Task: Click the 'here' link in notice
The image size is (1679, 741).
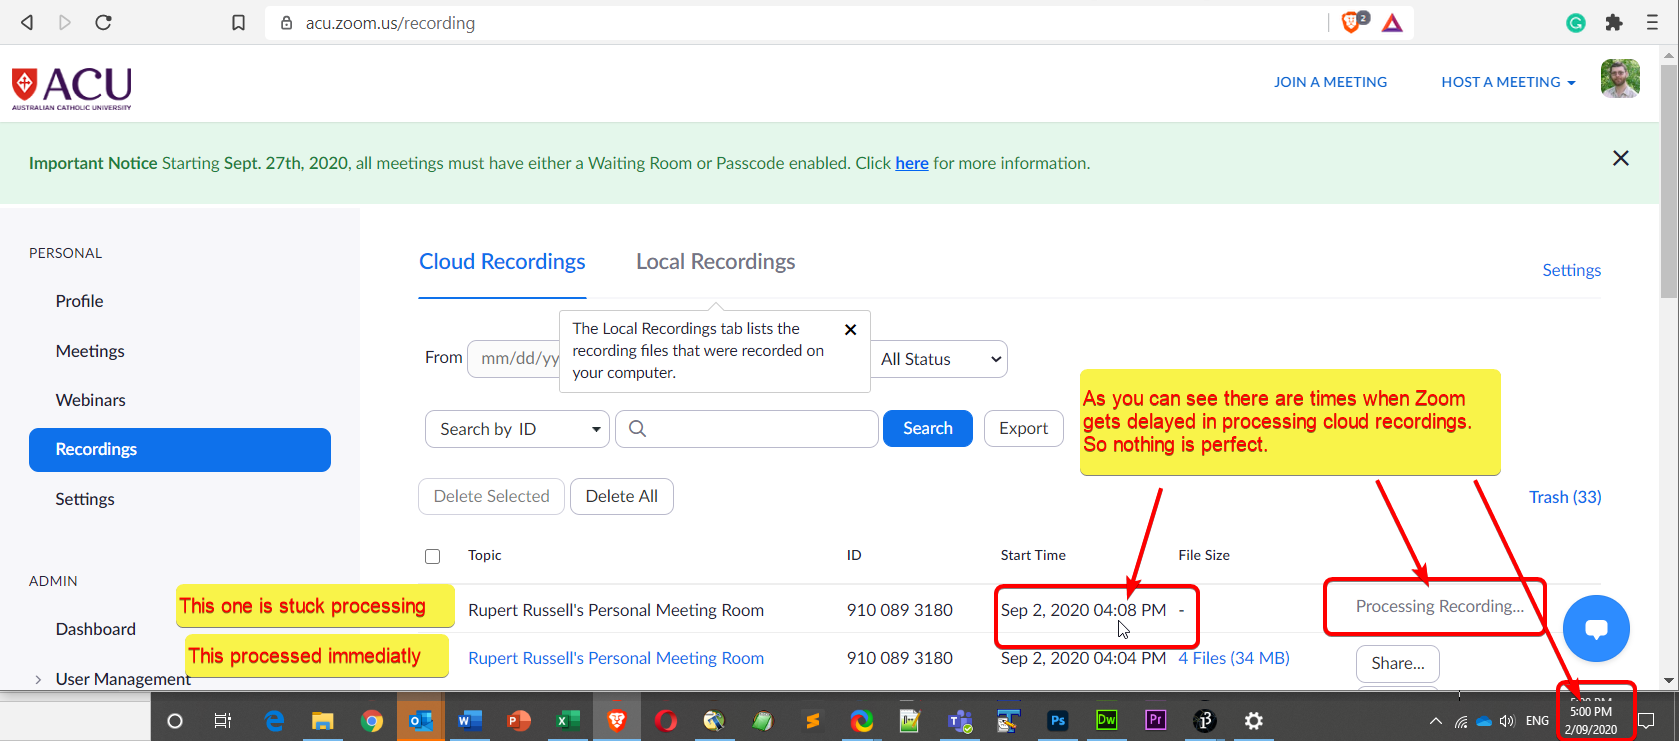Action: tap(912, 163)
